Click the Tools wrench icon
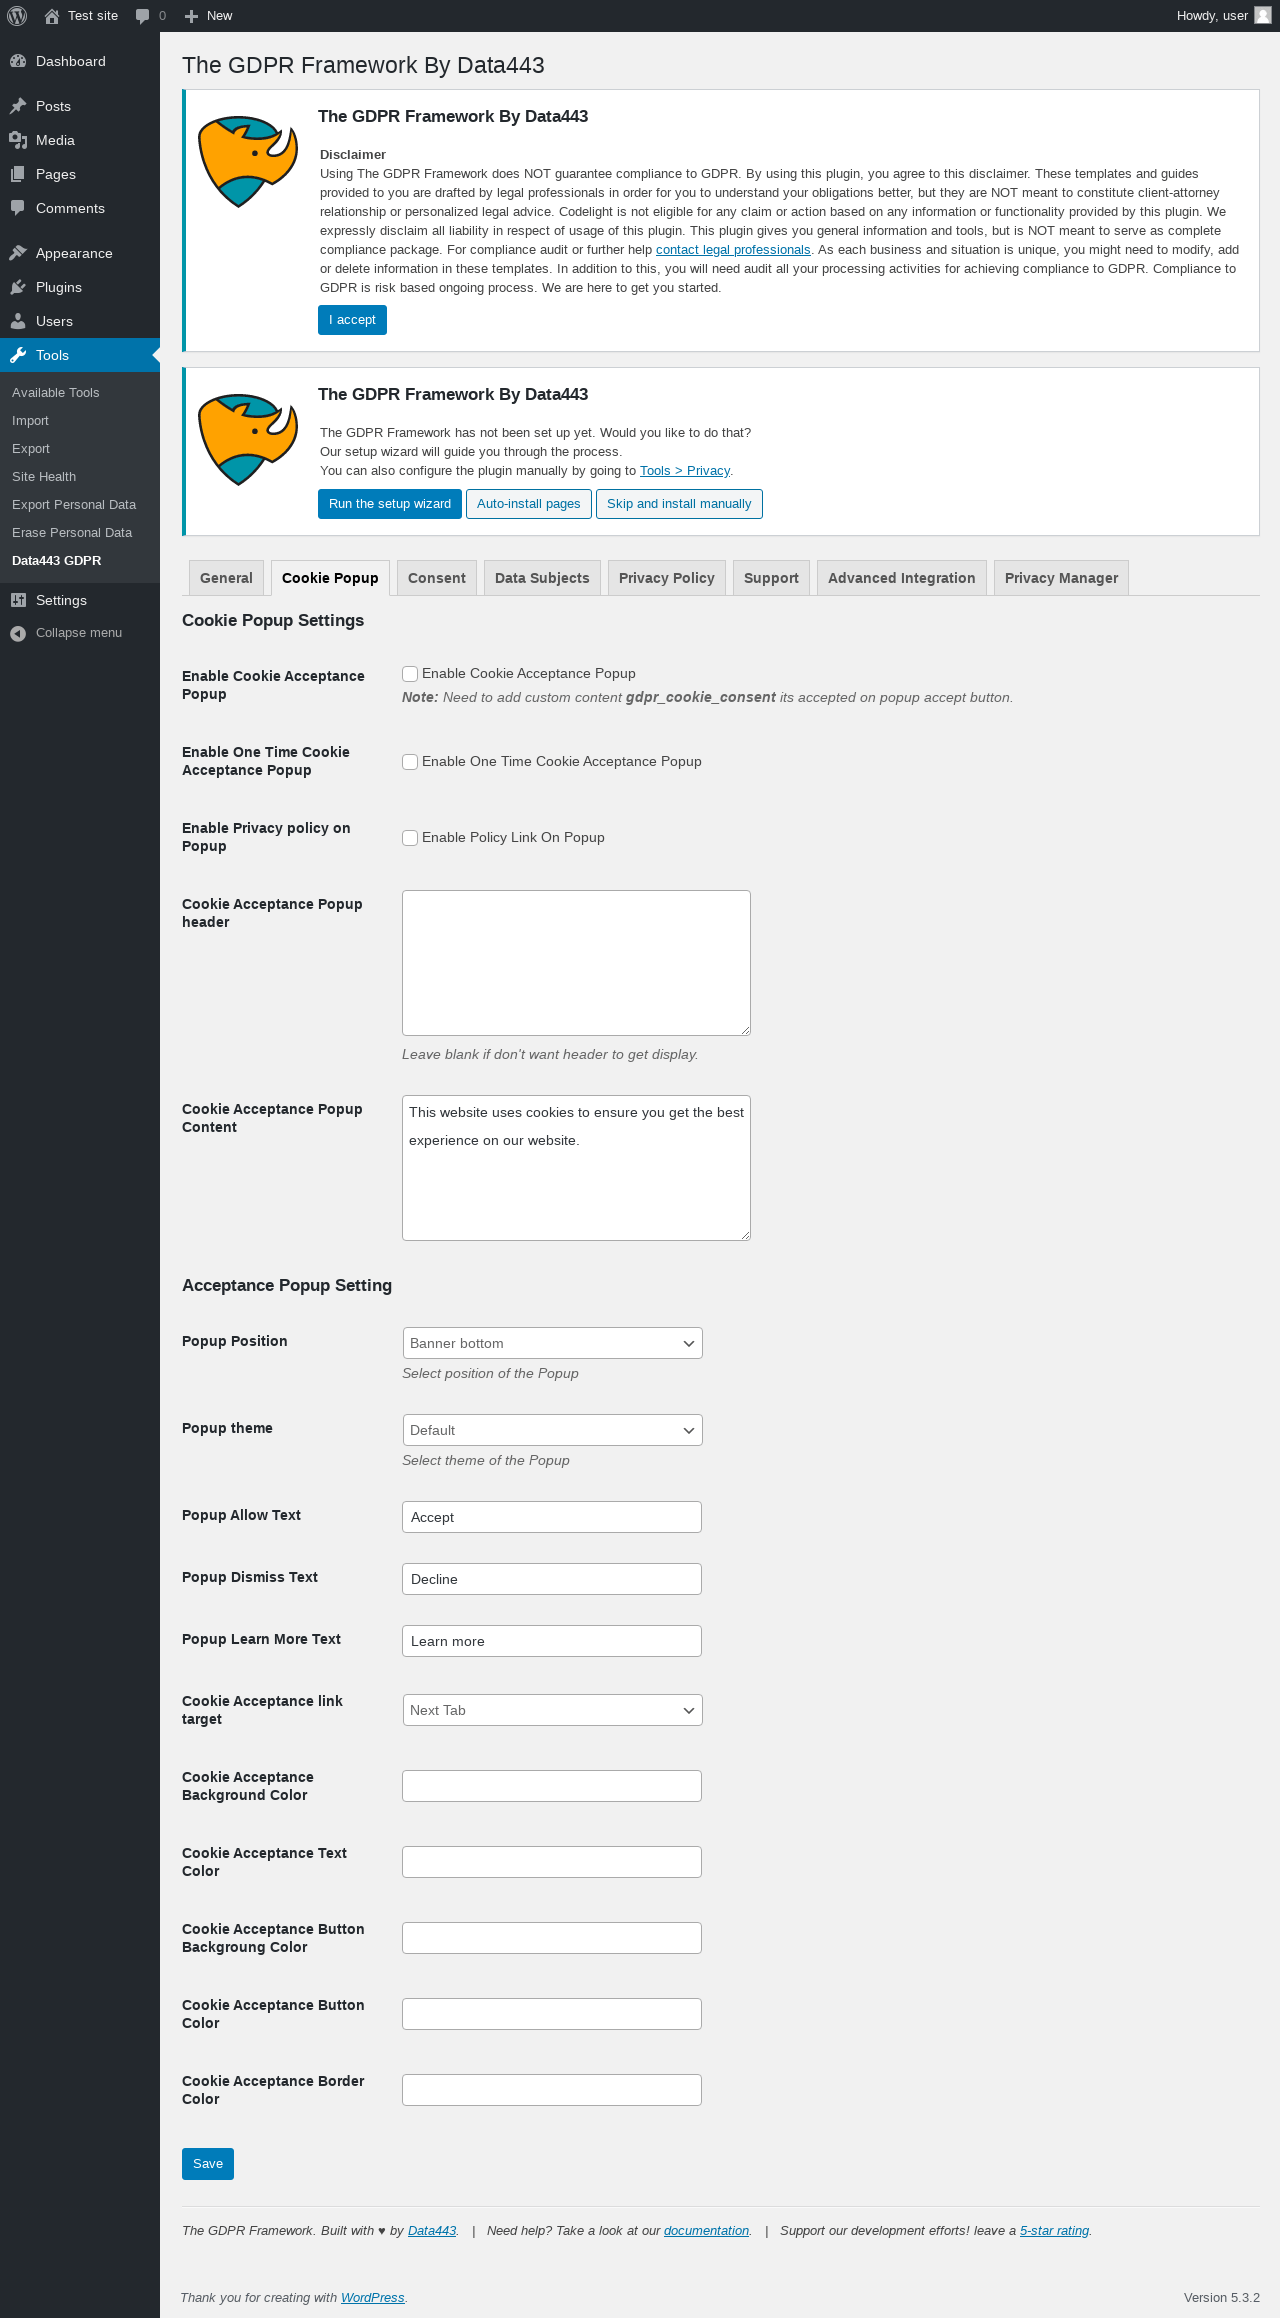Screen dimensions: 1280x2318 [x=18, y=355]
